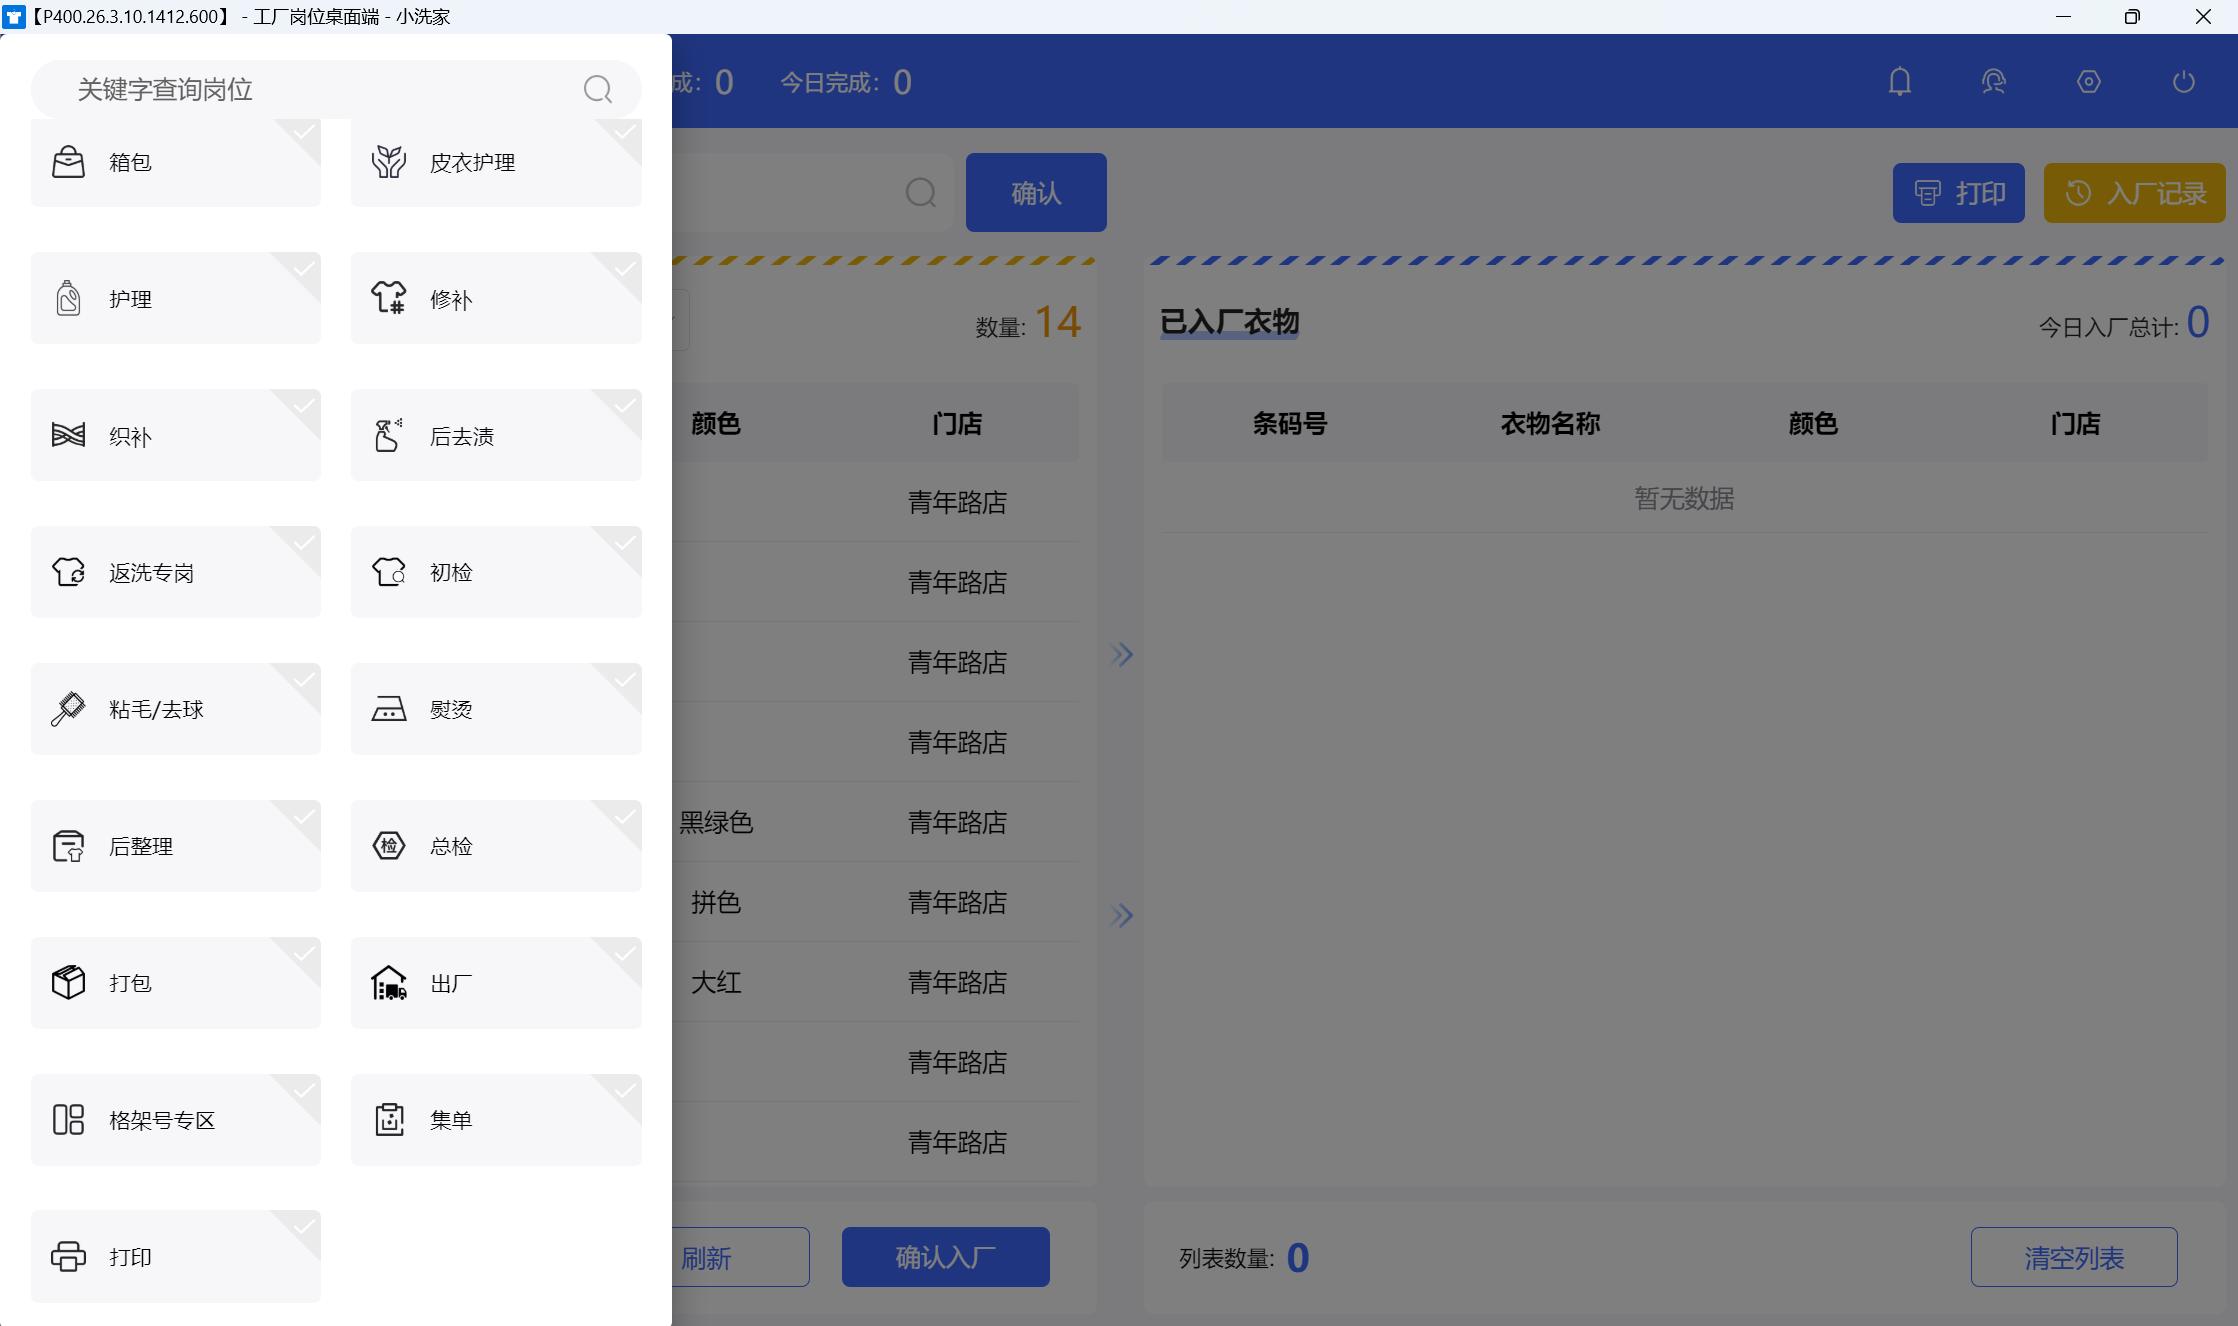Open the 入厂记录 history button

(2134, 193)
